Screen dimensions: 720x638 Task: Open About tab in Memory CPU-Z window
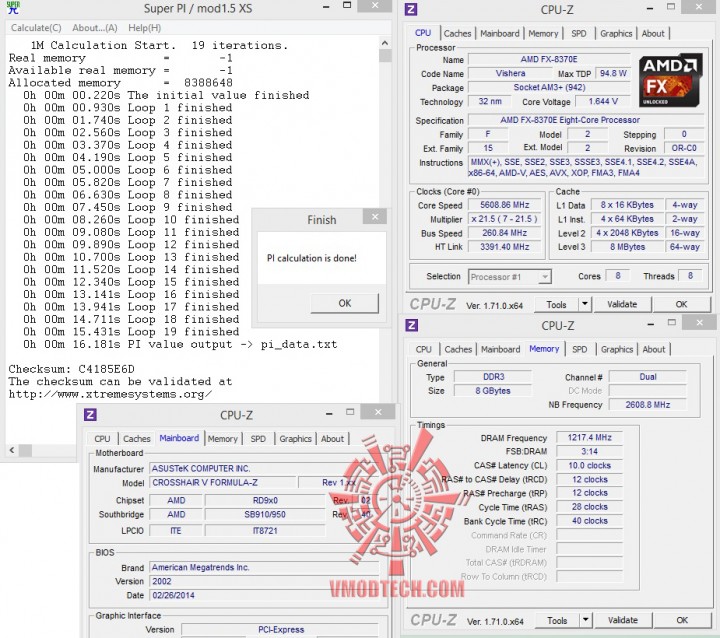pos(653,350)
